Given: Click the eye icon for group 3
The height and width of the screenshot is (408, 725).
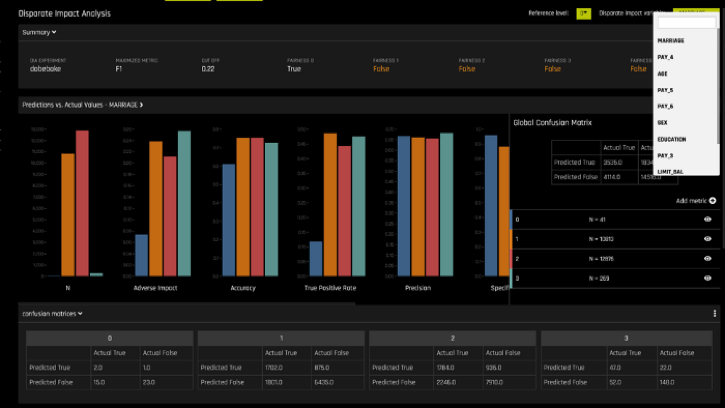Looking at the screenshot, I should point(707,278).
